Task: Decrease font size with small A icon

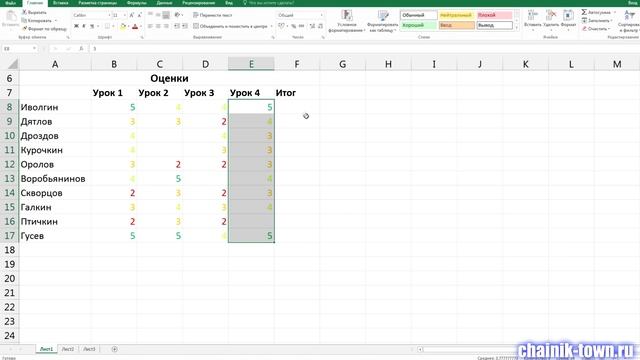Action: coord(140,15)
